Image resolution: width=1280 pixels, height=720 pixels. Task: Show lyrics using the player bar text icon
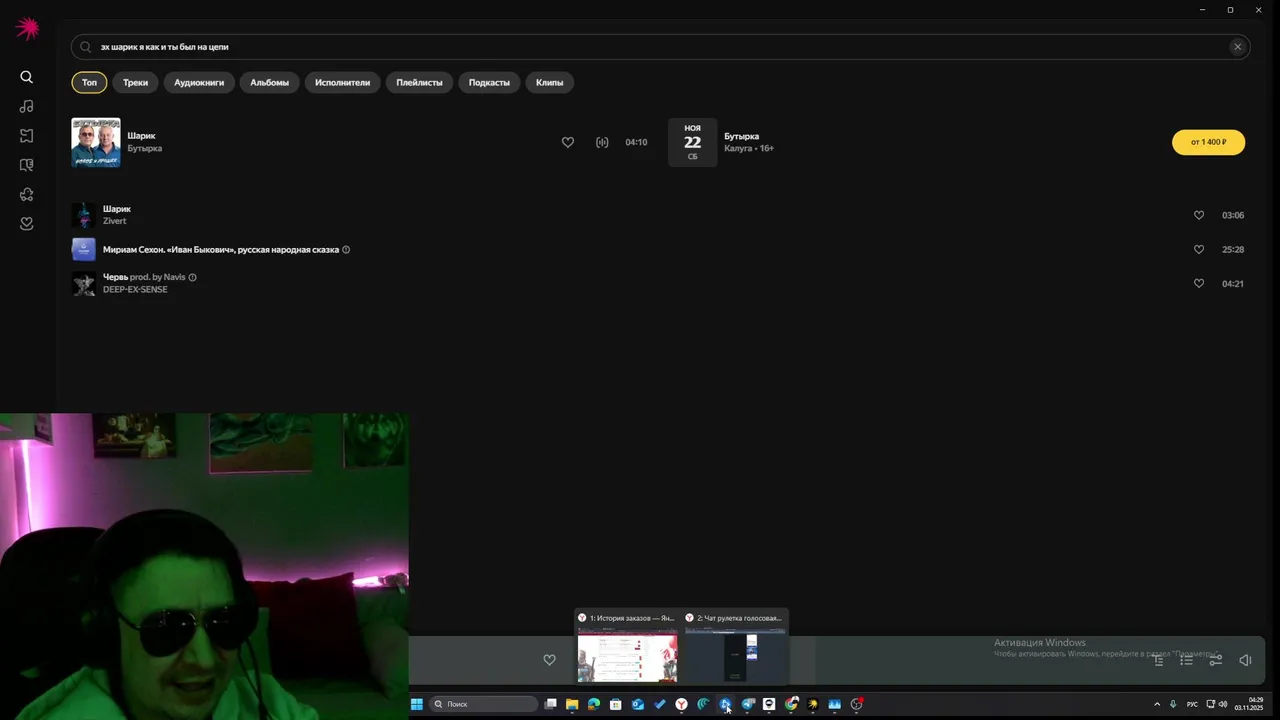pyautogui.click(x=1158, y=660)
